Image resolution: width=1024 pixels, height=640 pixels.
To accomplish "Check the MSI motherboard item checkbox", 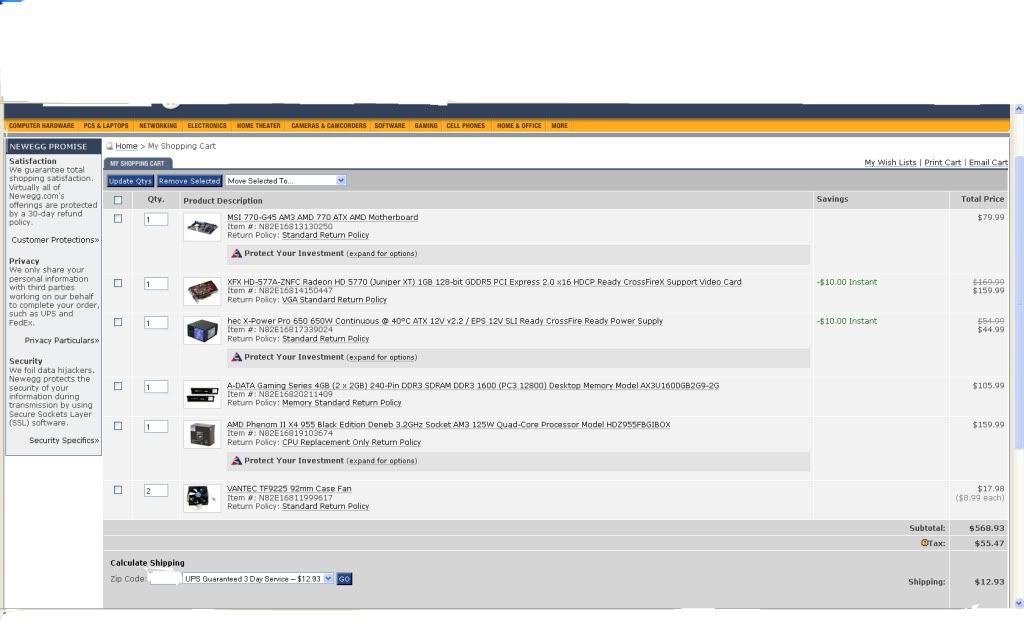I will [x=118, y=218].
